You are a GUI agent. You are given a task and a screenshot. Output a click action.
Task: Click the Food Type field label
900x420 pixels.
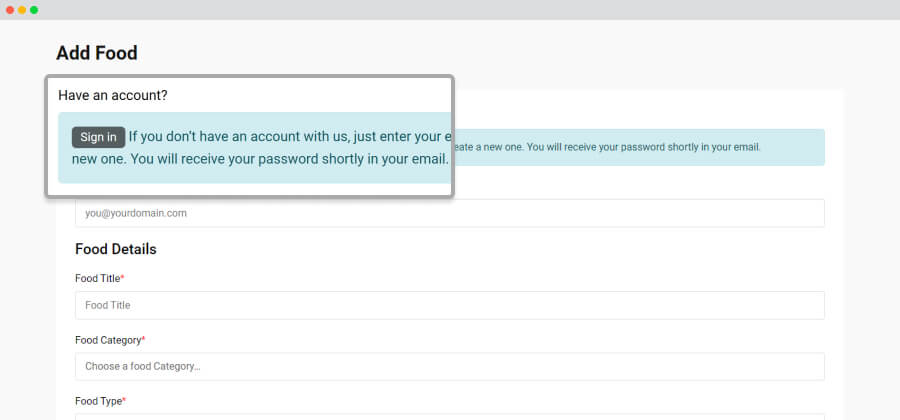[x=100, y=401]
